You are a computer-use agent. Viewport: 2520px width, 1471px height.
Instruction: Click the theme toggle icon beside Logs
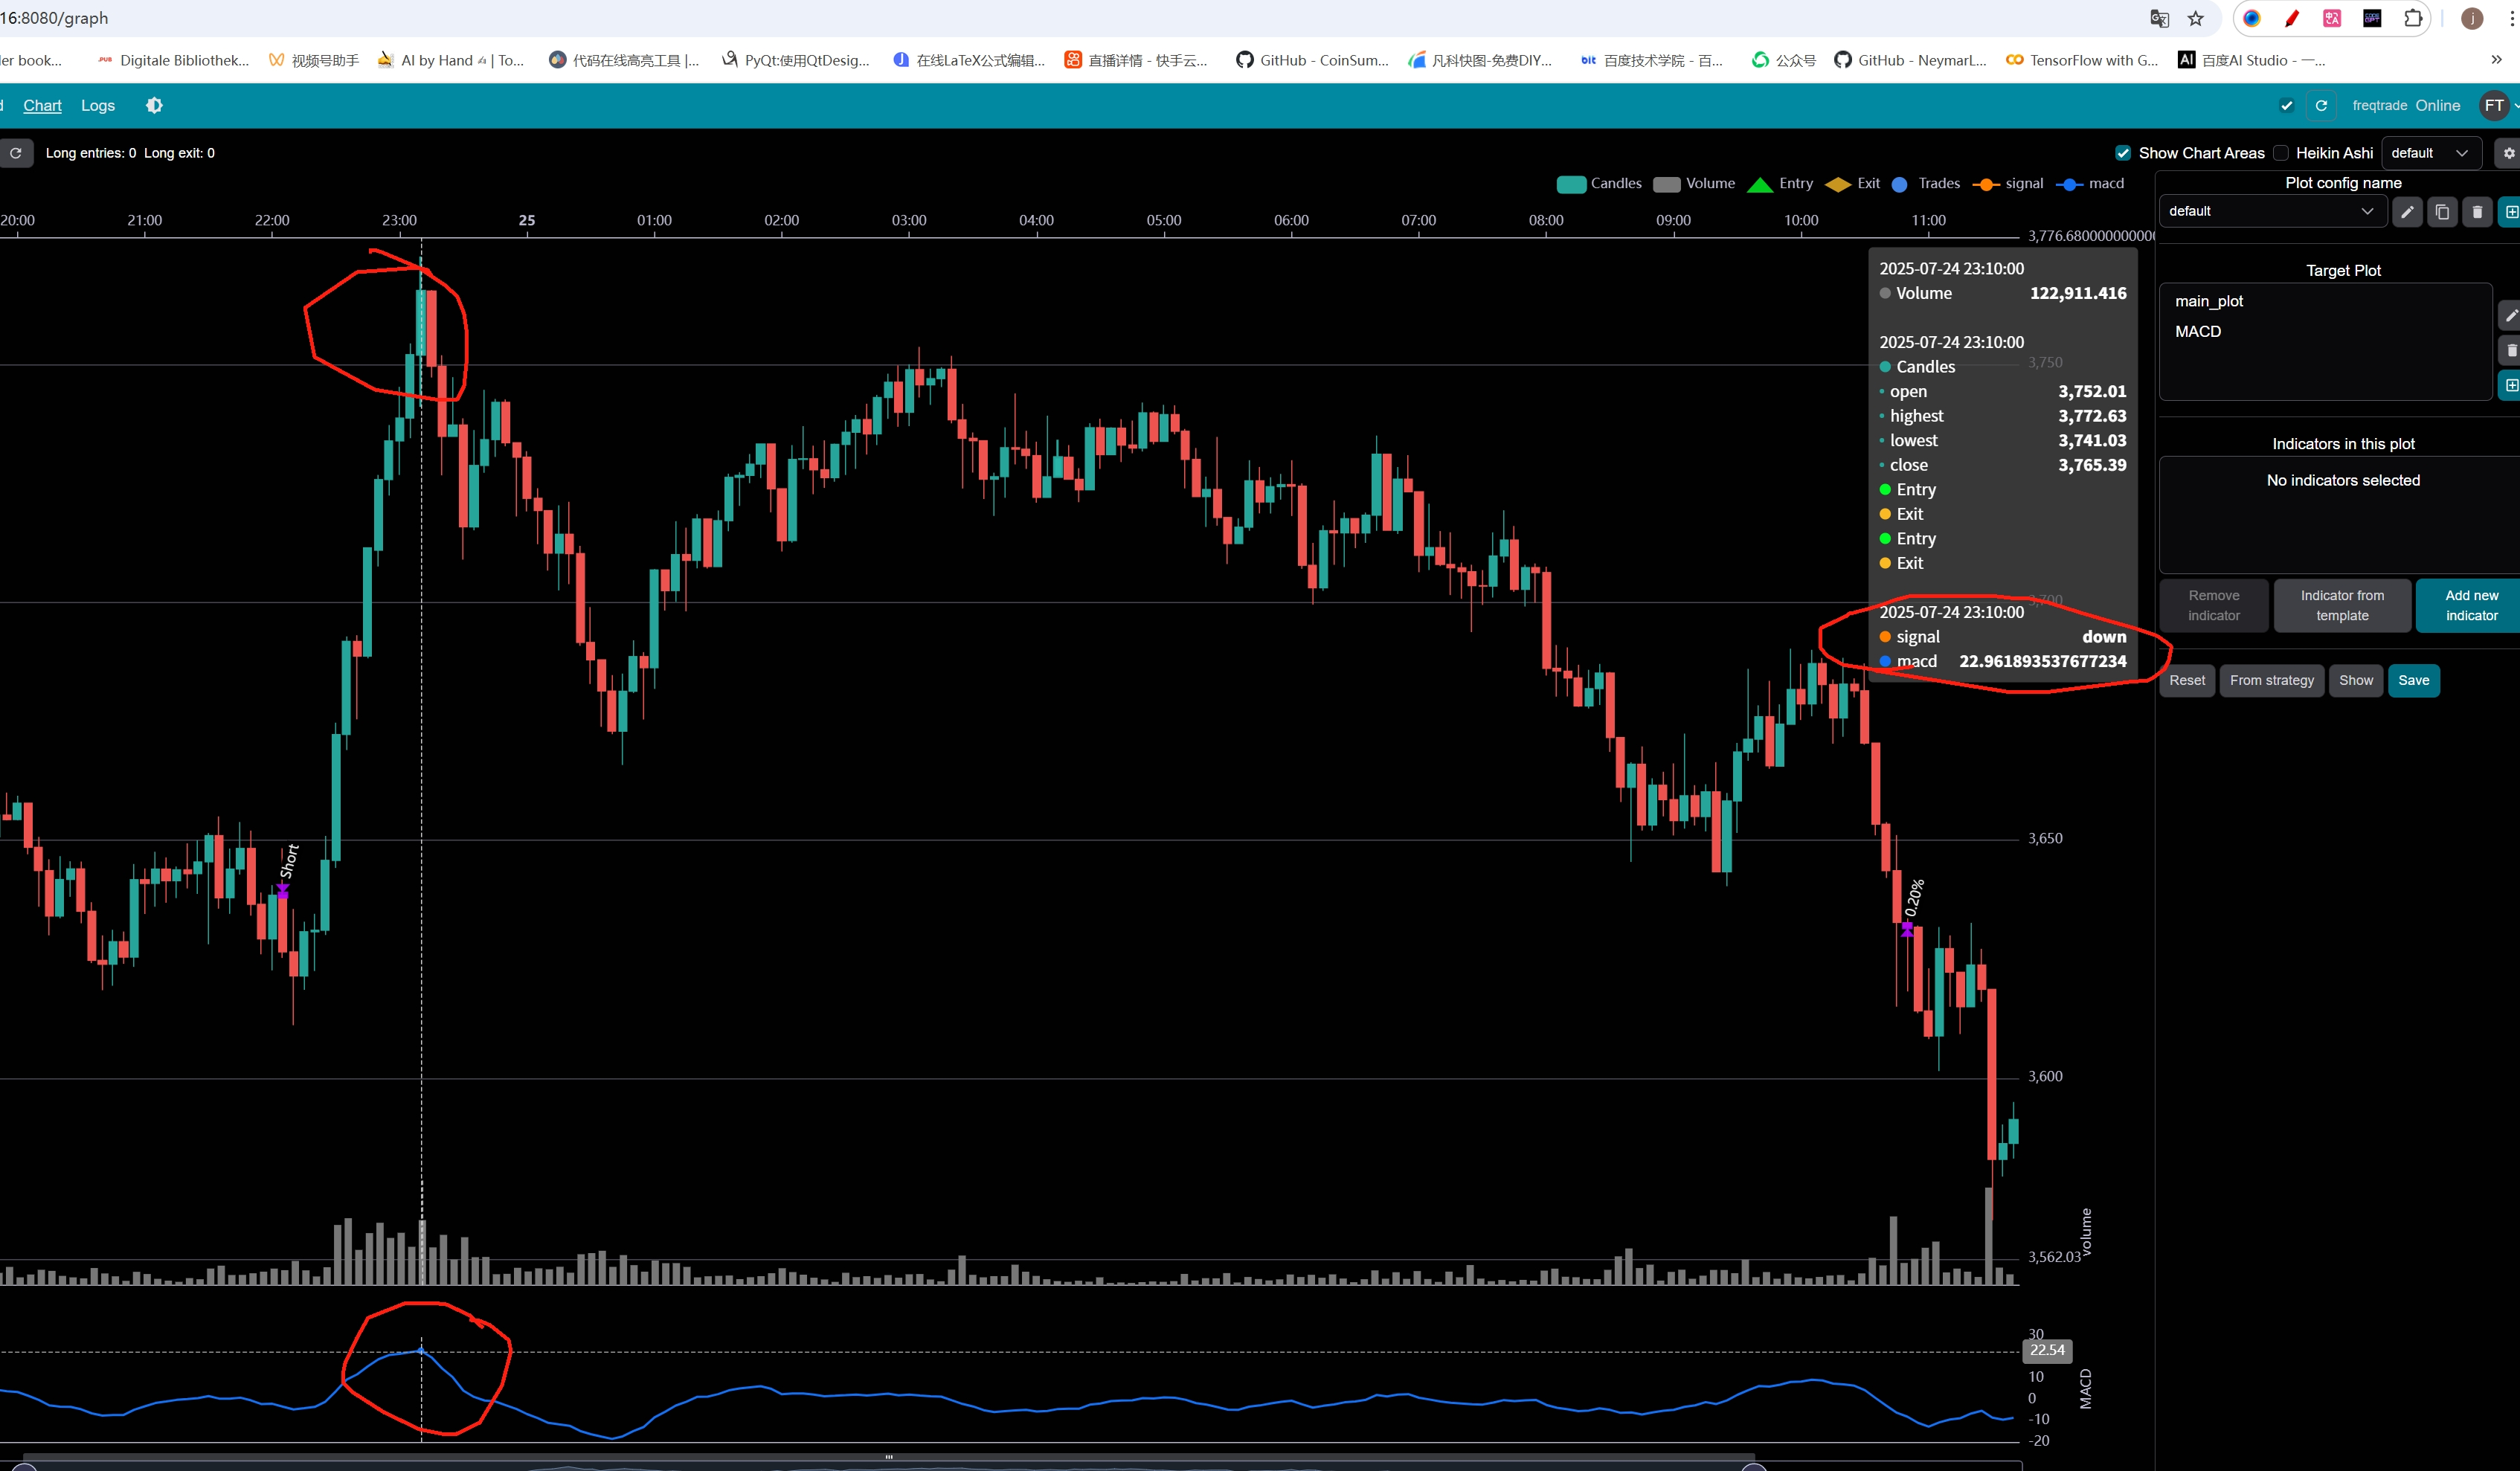click(154, 105)
